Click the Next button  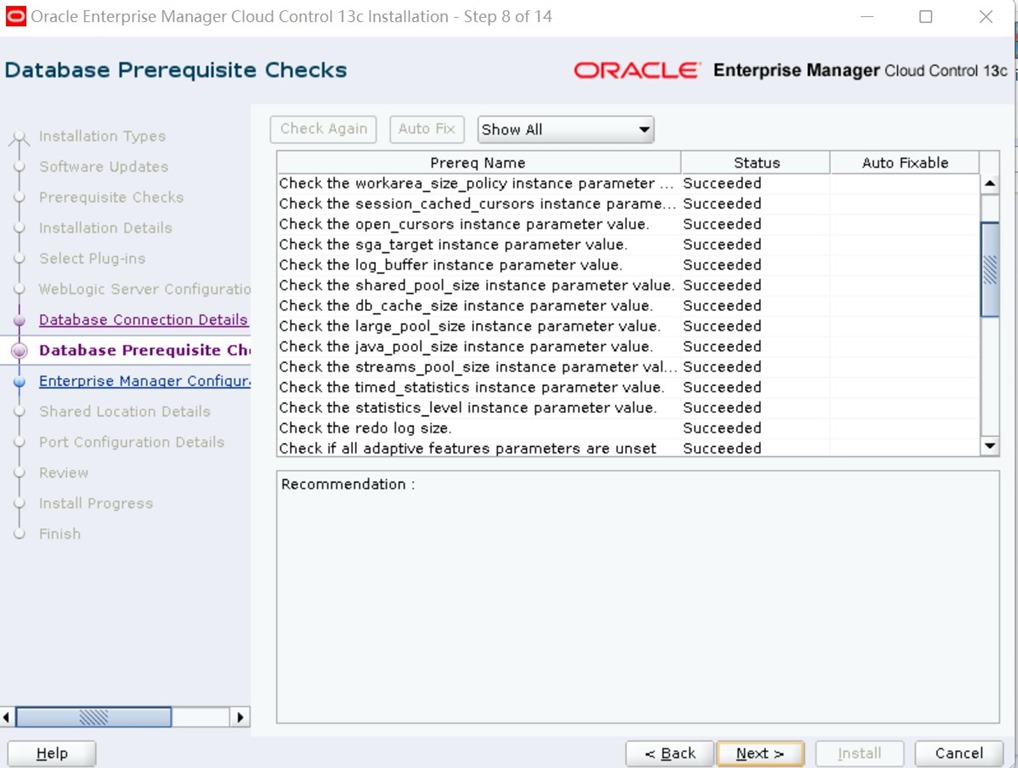click(760, 754)
